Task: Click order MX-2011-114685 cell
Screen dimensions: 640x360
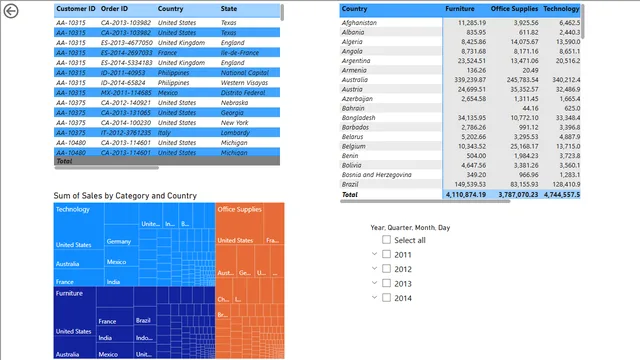Action: coord(126,93)
